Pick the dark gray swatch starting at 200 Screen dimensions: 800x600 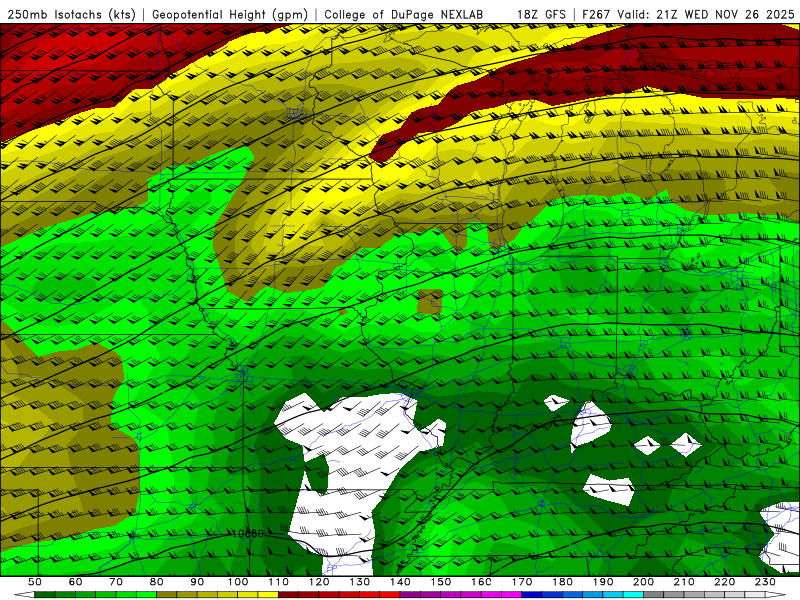point(654,595)
